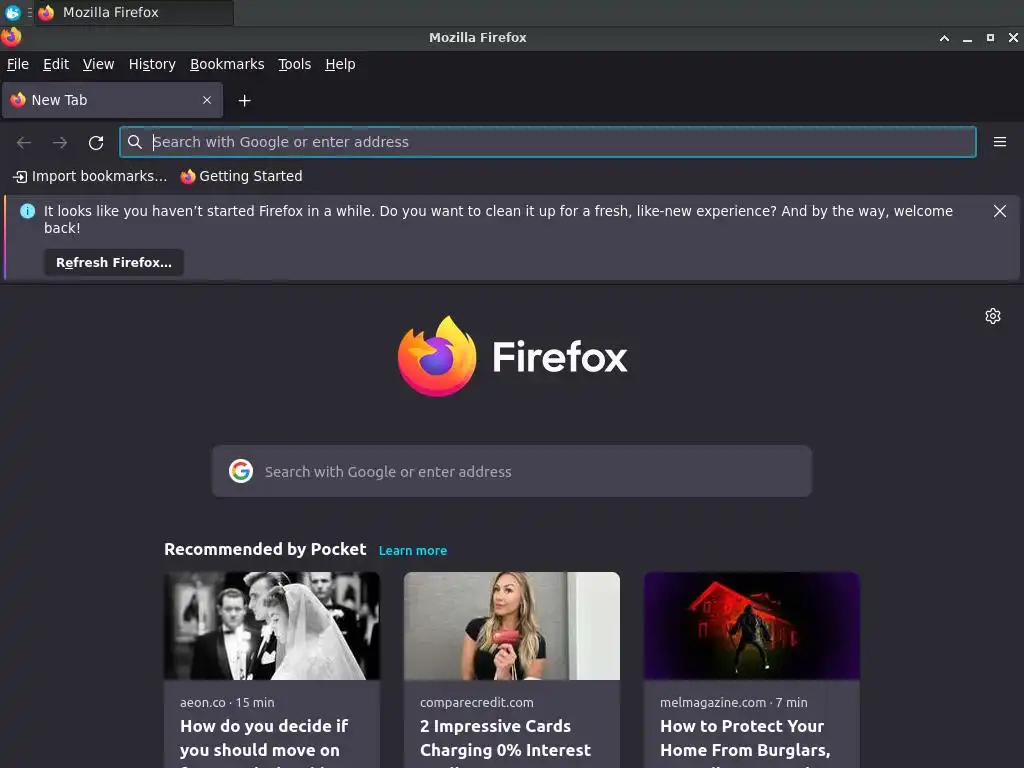Click the info icon in notification bar
This screenshot has height=768, width=1024.
point(27,211)
